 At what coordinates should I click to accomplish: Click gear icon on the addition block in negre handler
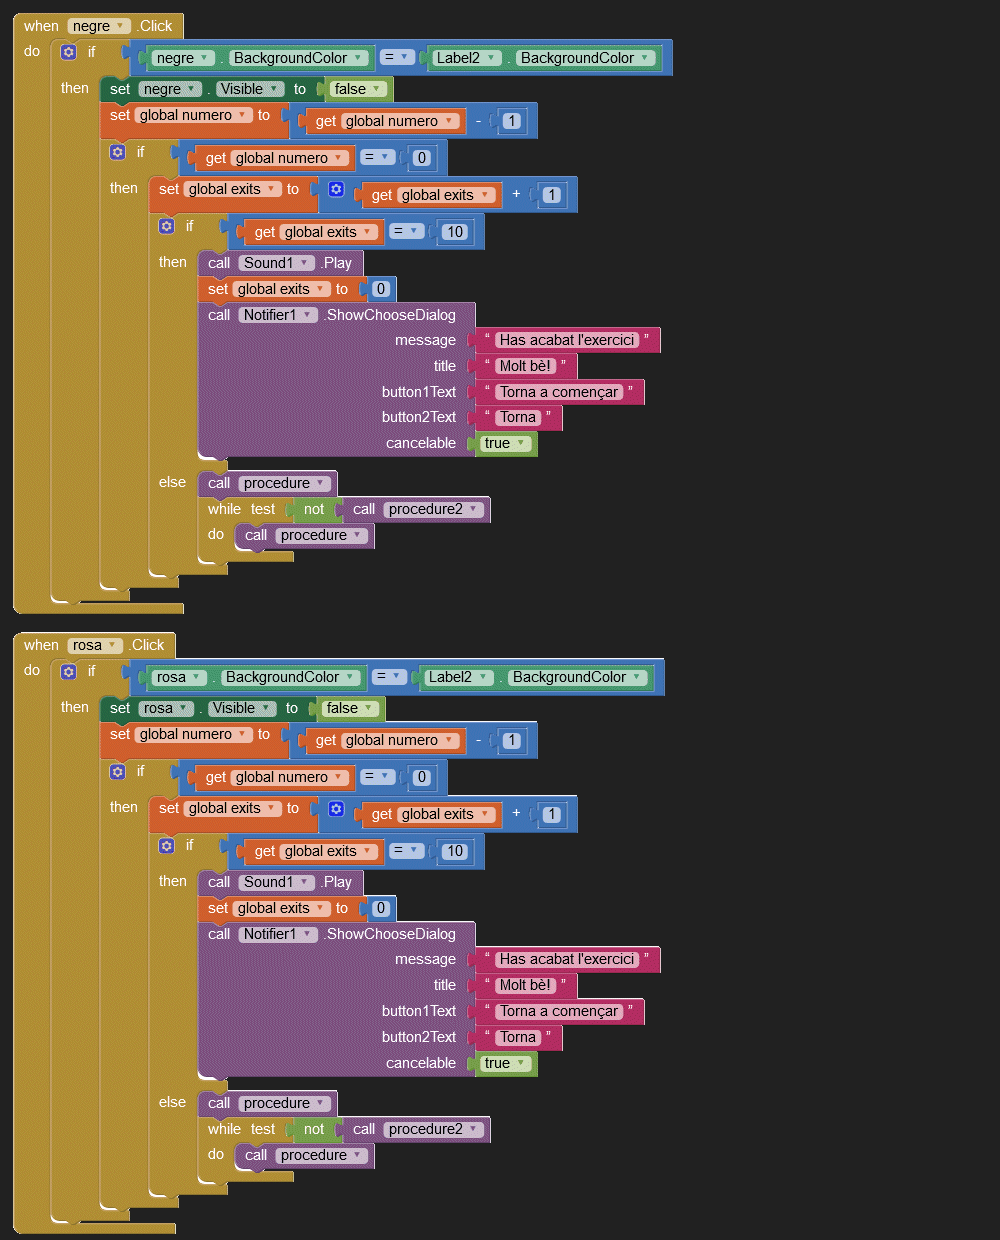click(336, 189)
